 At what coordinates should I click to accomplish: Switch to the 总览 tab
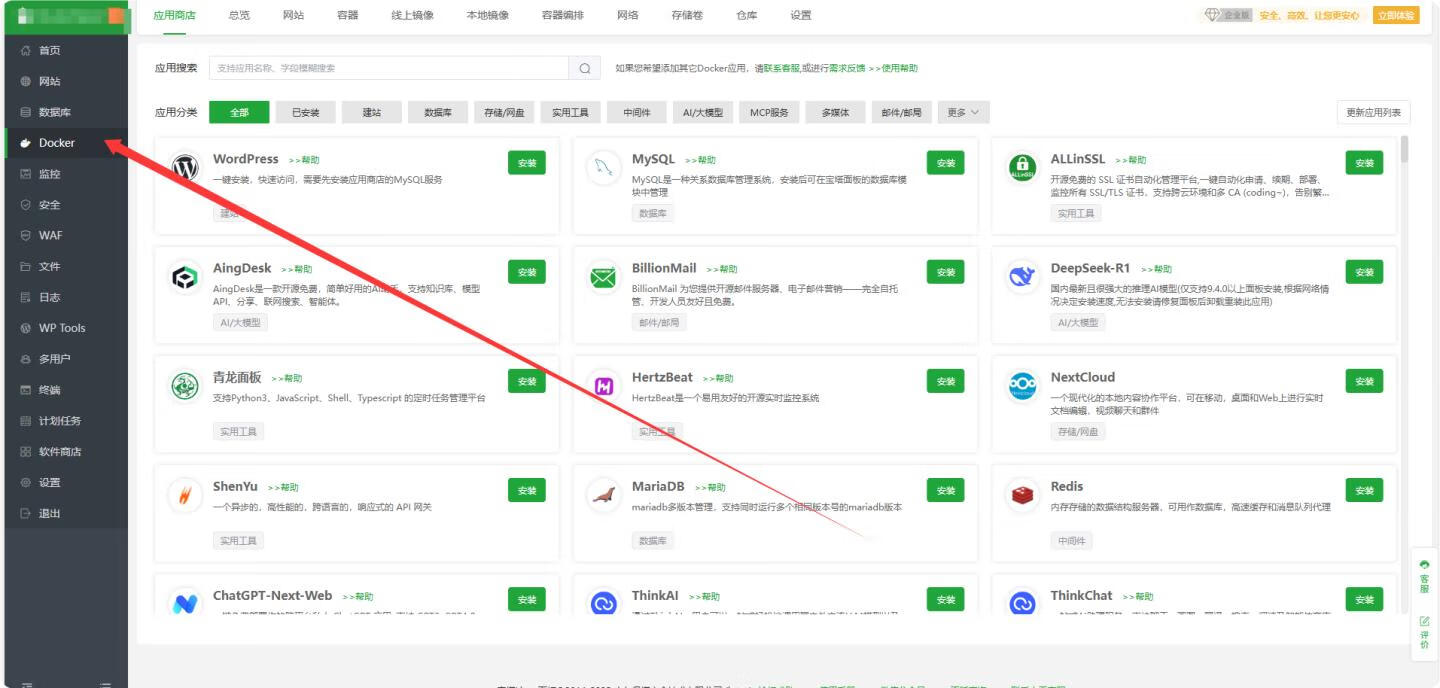pyautogui.click(x=239, y=16)
